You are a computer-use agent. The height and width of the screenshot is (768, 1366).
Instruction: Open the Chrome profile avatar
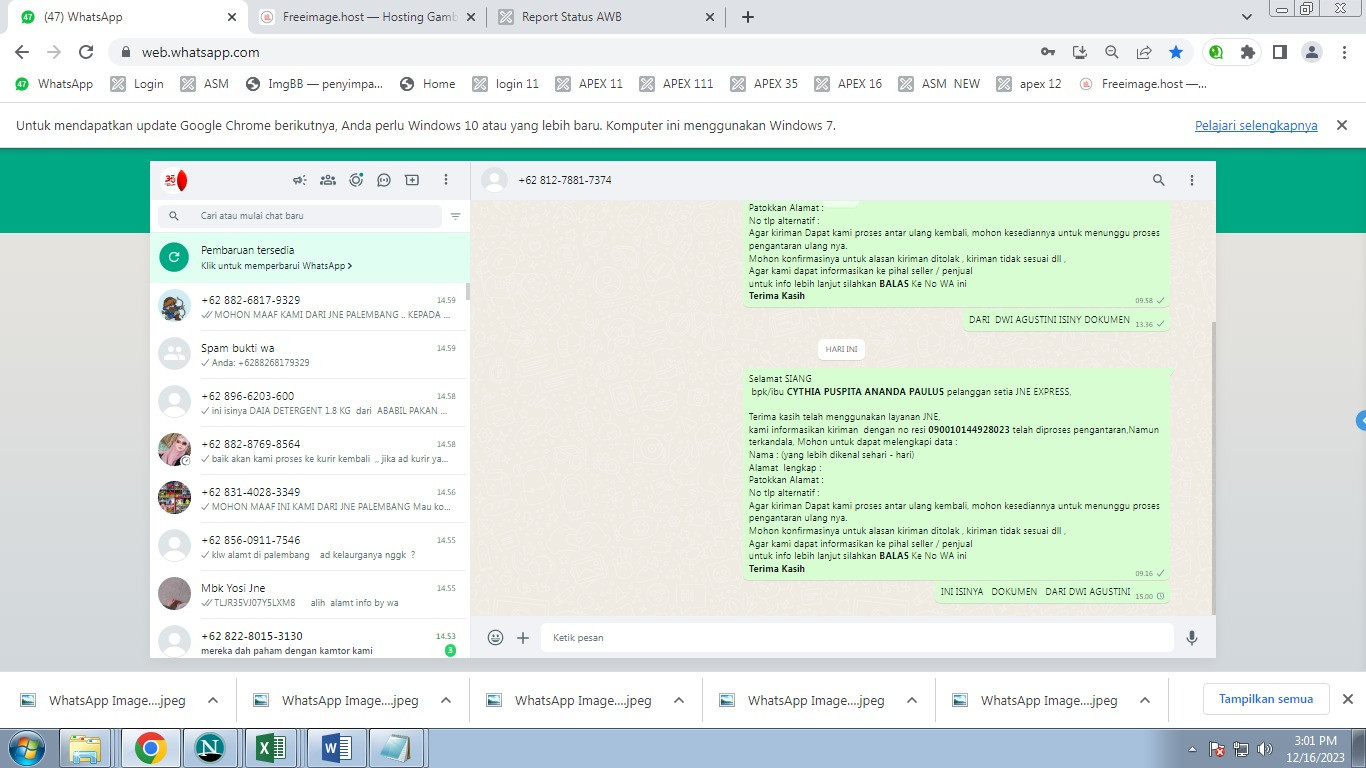1312,52
